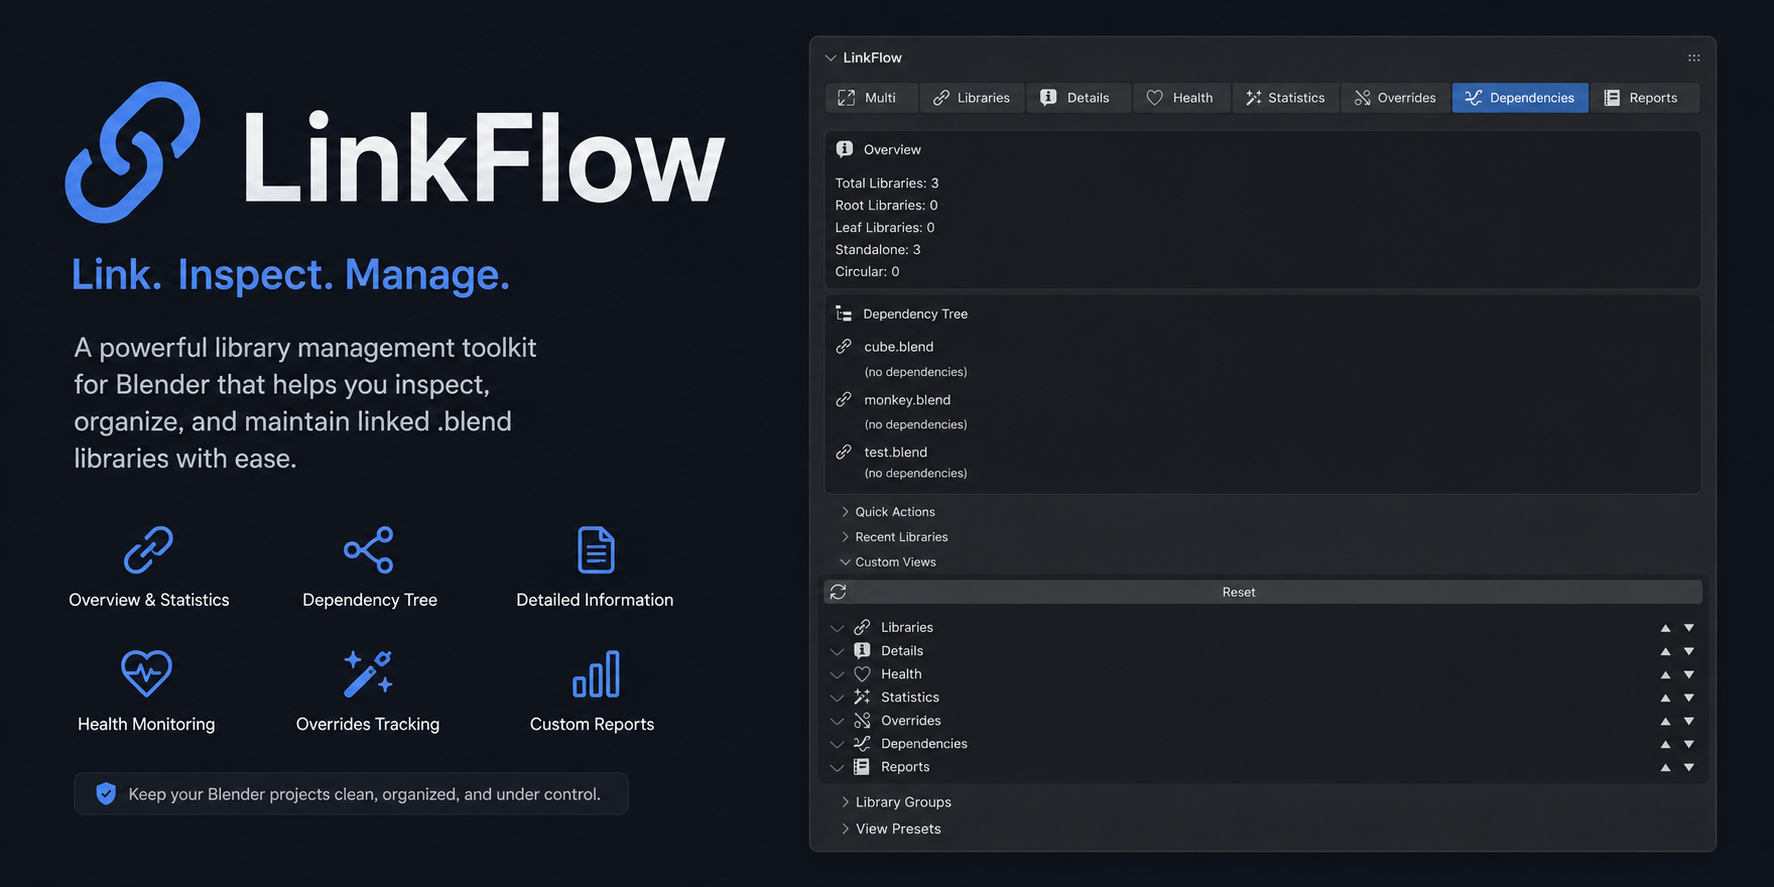Click the Overview info icon
Screen dimensions: 1774x887
pyautogui.click(x=845, y=149)
